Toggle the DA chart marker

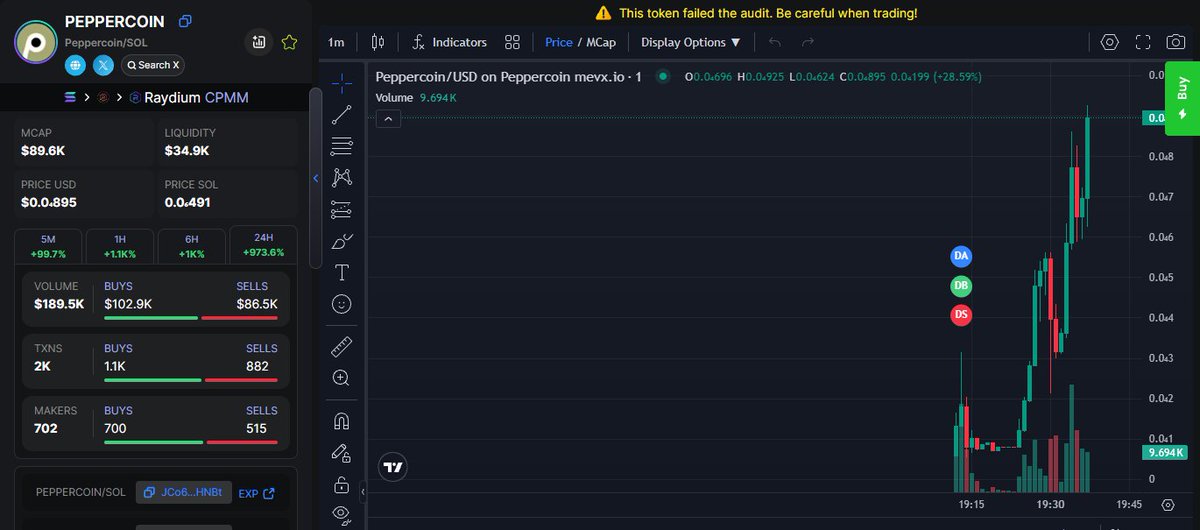tap(961, 256)
